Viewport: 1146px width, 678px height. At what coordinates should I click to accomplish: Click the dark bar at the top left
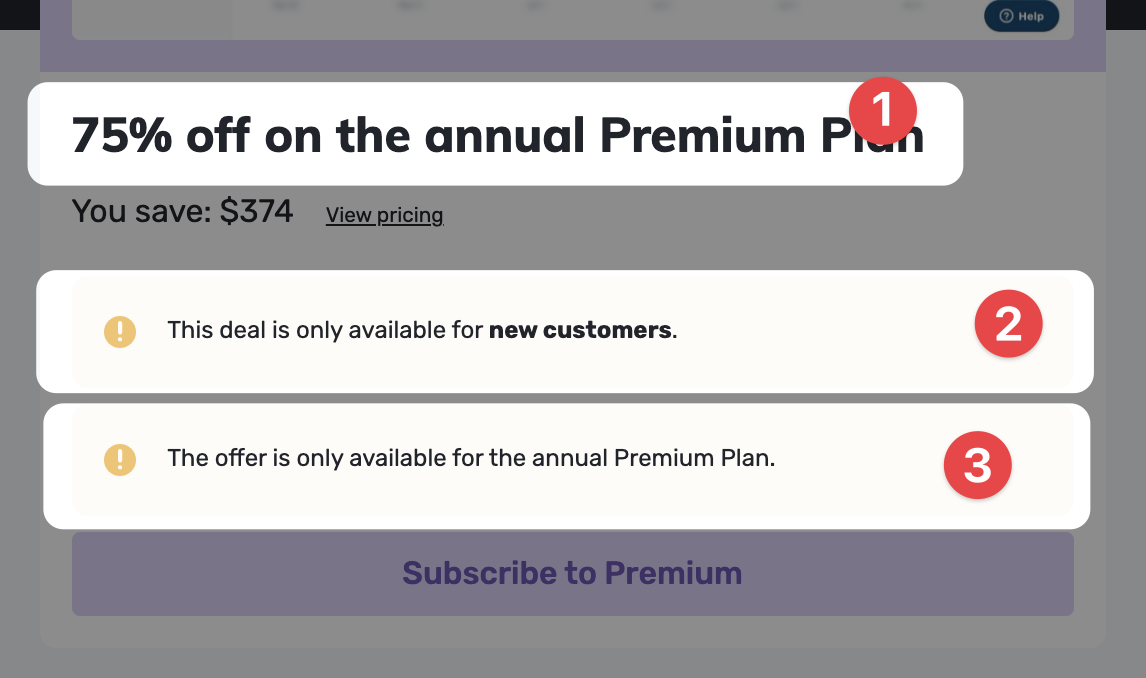click(18, 13)
